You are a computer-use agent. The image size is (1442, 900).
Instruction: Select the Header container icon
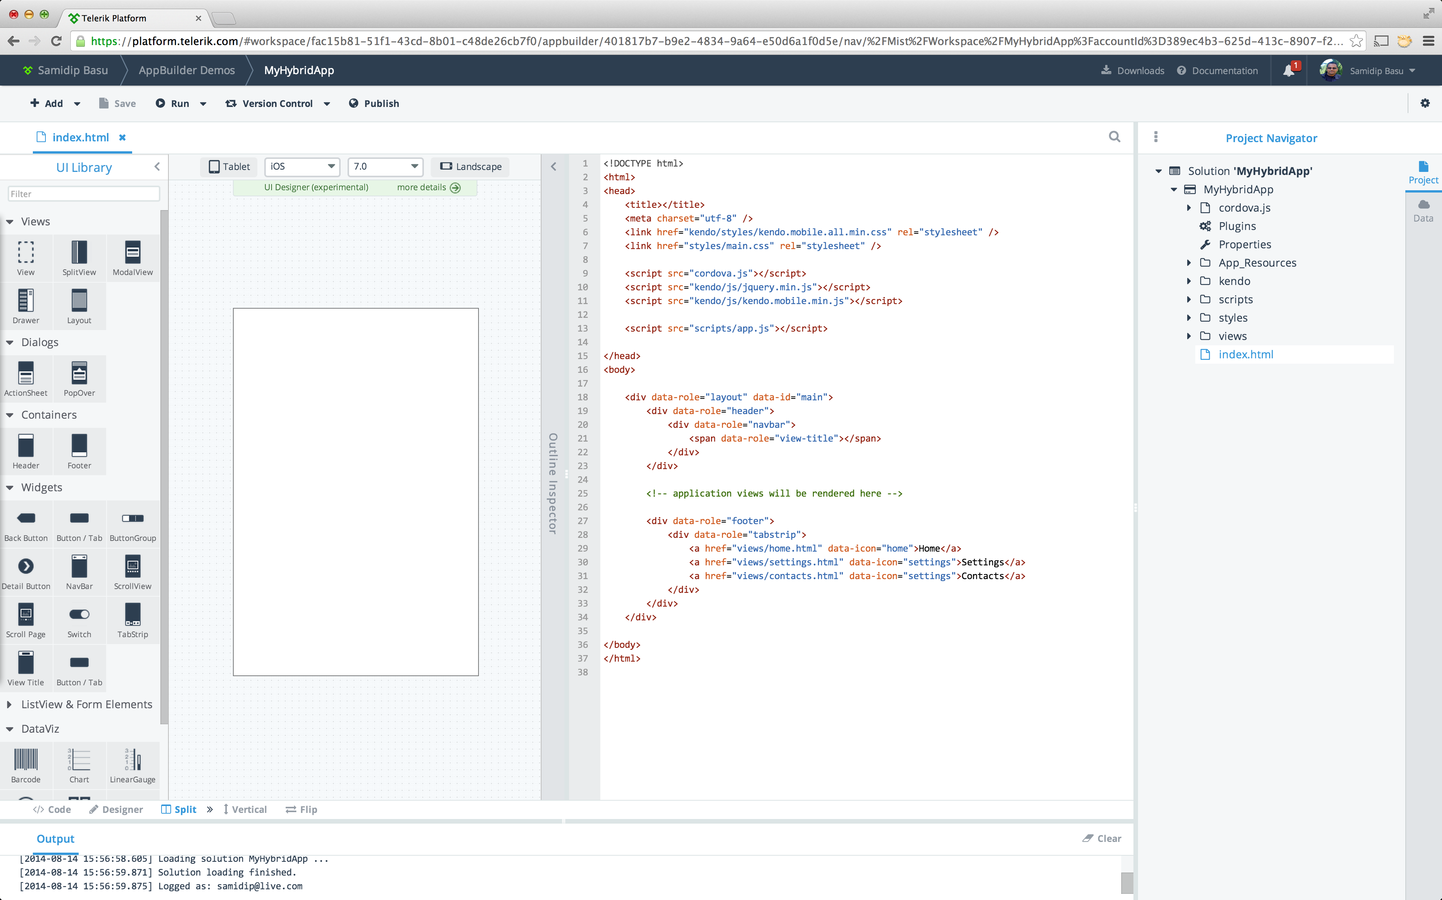(x=26, y=445)
